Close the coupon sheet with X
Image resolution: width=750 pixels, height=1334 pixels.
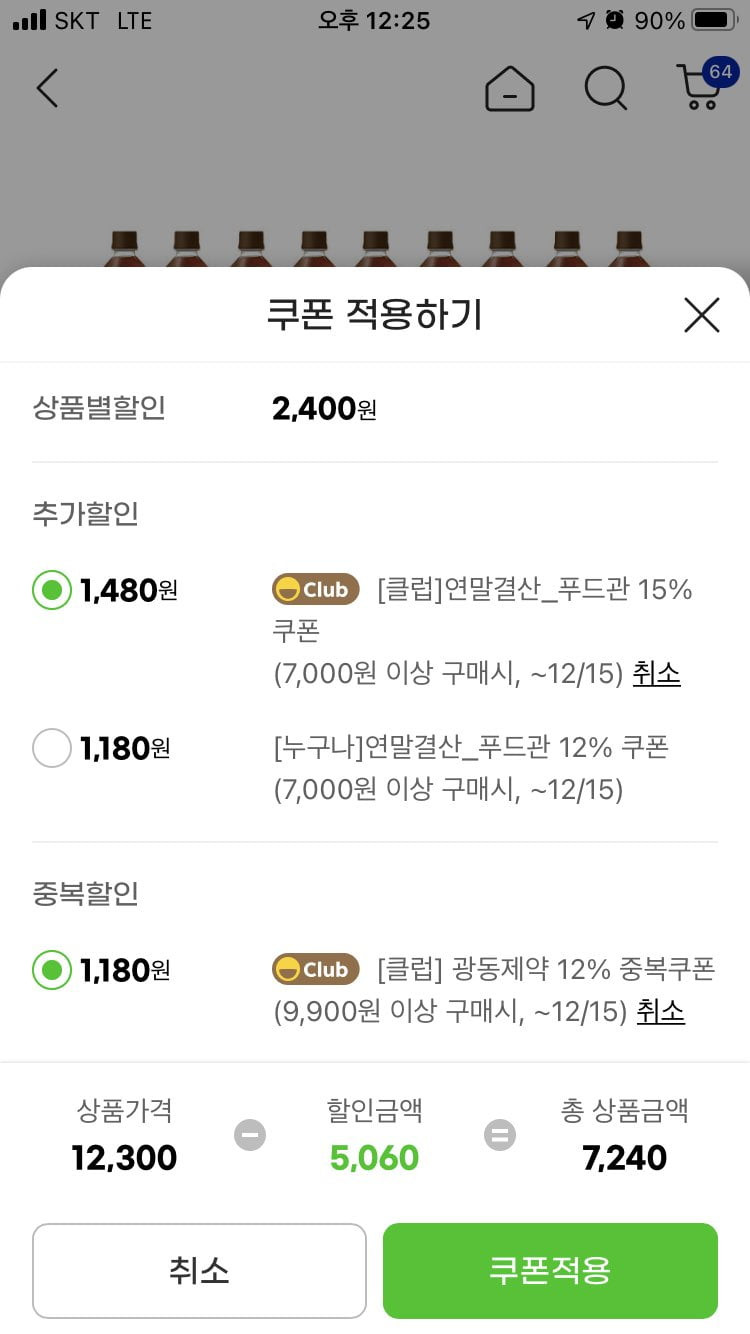(702, 316)
